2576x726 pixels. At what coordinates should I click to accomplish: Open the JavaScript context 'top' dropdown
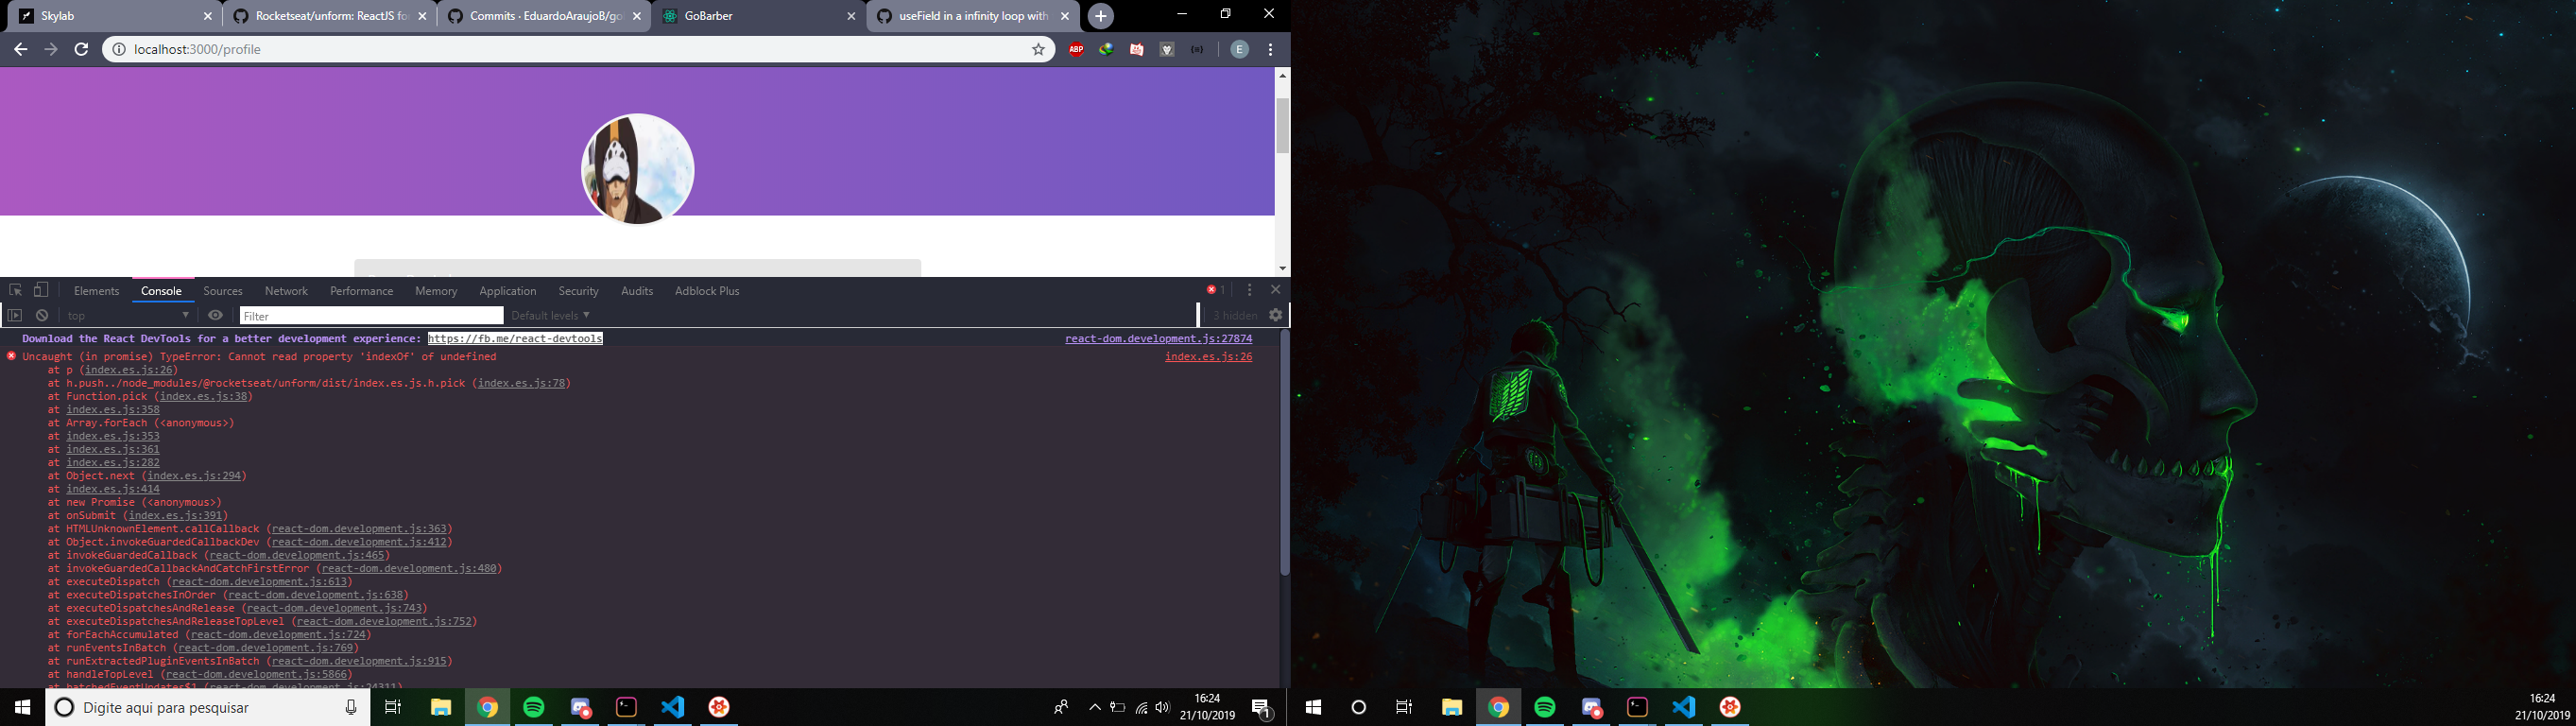(x=128, y=315)
